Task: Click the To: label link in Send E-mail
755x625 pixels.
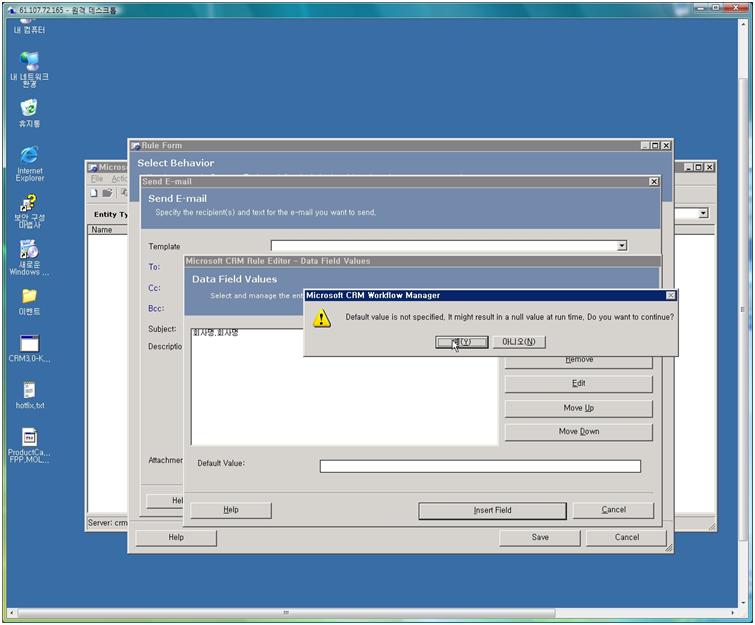Action: tap(154, 267)
